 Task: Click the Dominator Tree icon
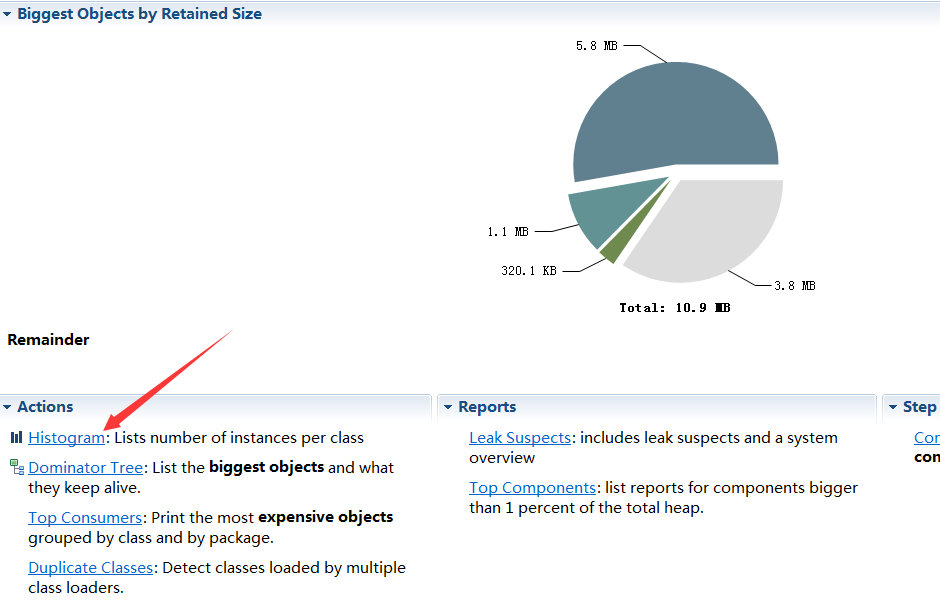tap(17, 467)
